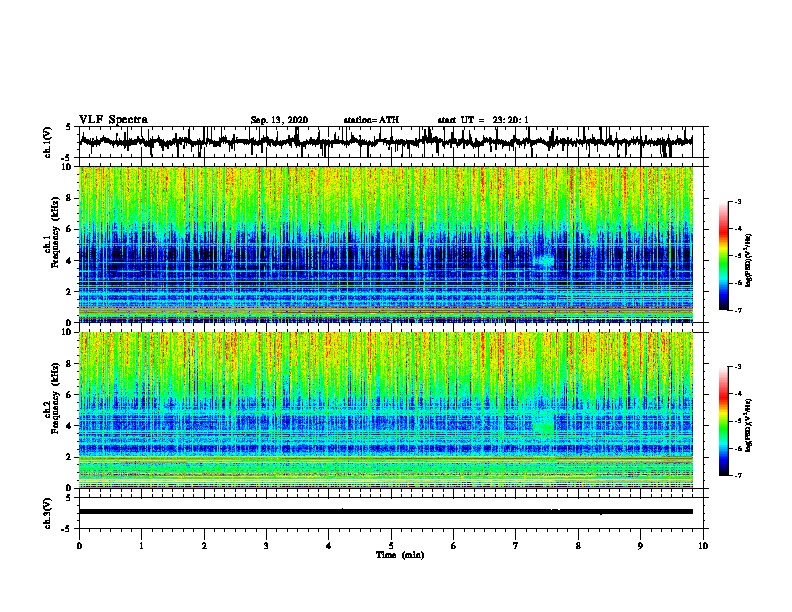The image size is (792, 612).
Task: Click the ch.1 color scale bar
Action: click(724, 256)
